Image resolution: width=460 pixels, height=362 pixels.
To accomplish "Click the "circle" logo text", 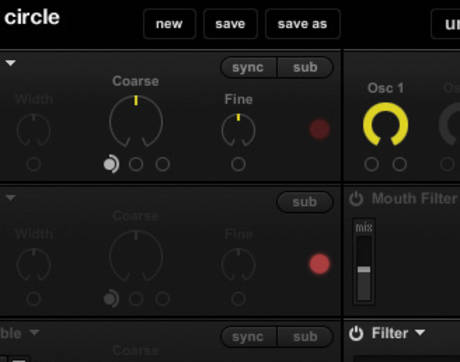I will tap(32, 17).
